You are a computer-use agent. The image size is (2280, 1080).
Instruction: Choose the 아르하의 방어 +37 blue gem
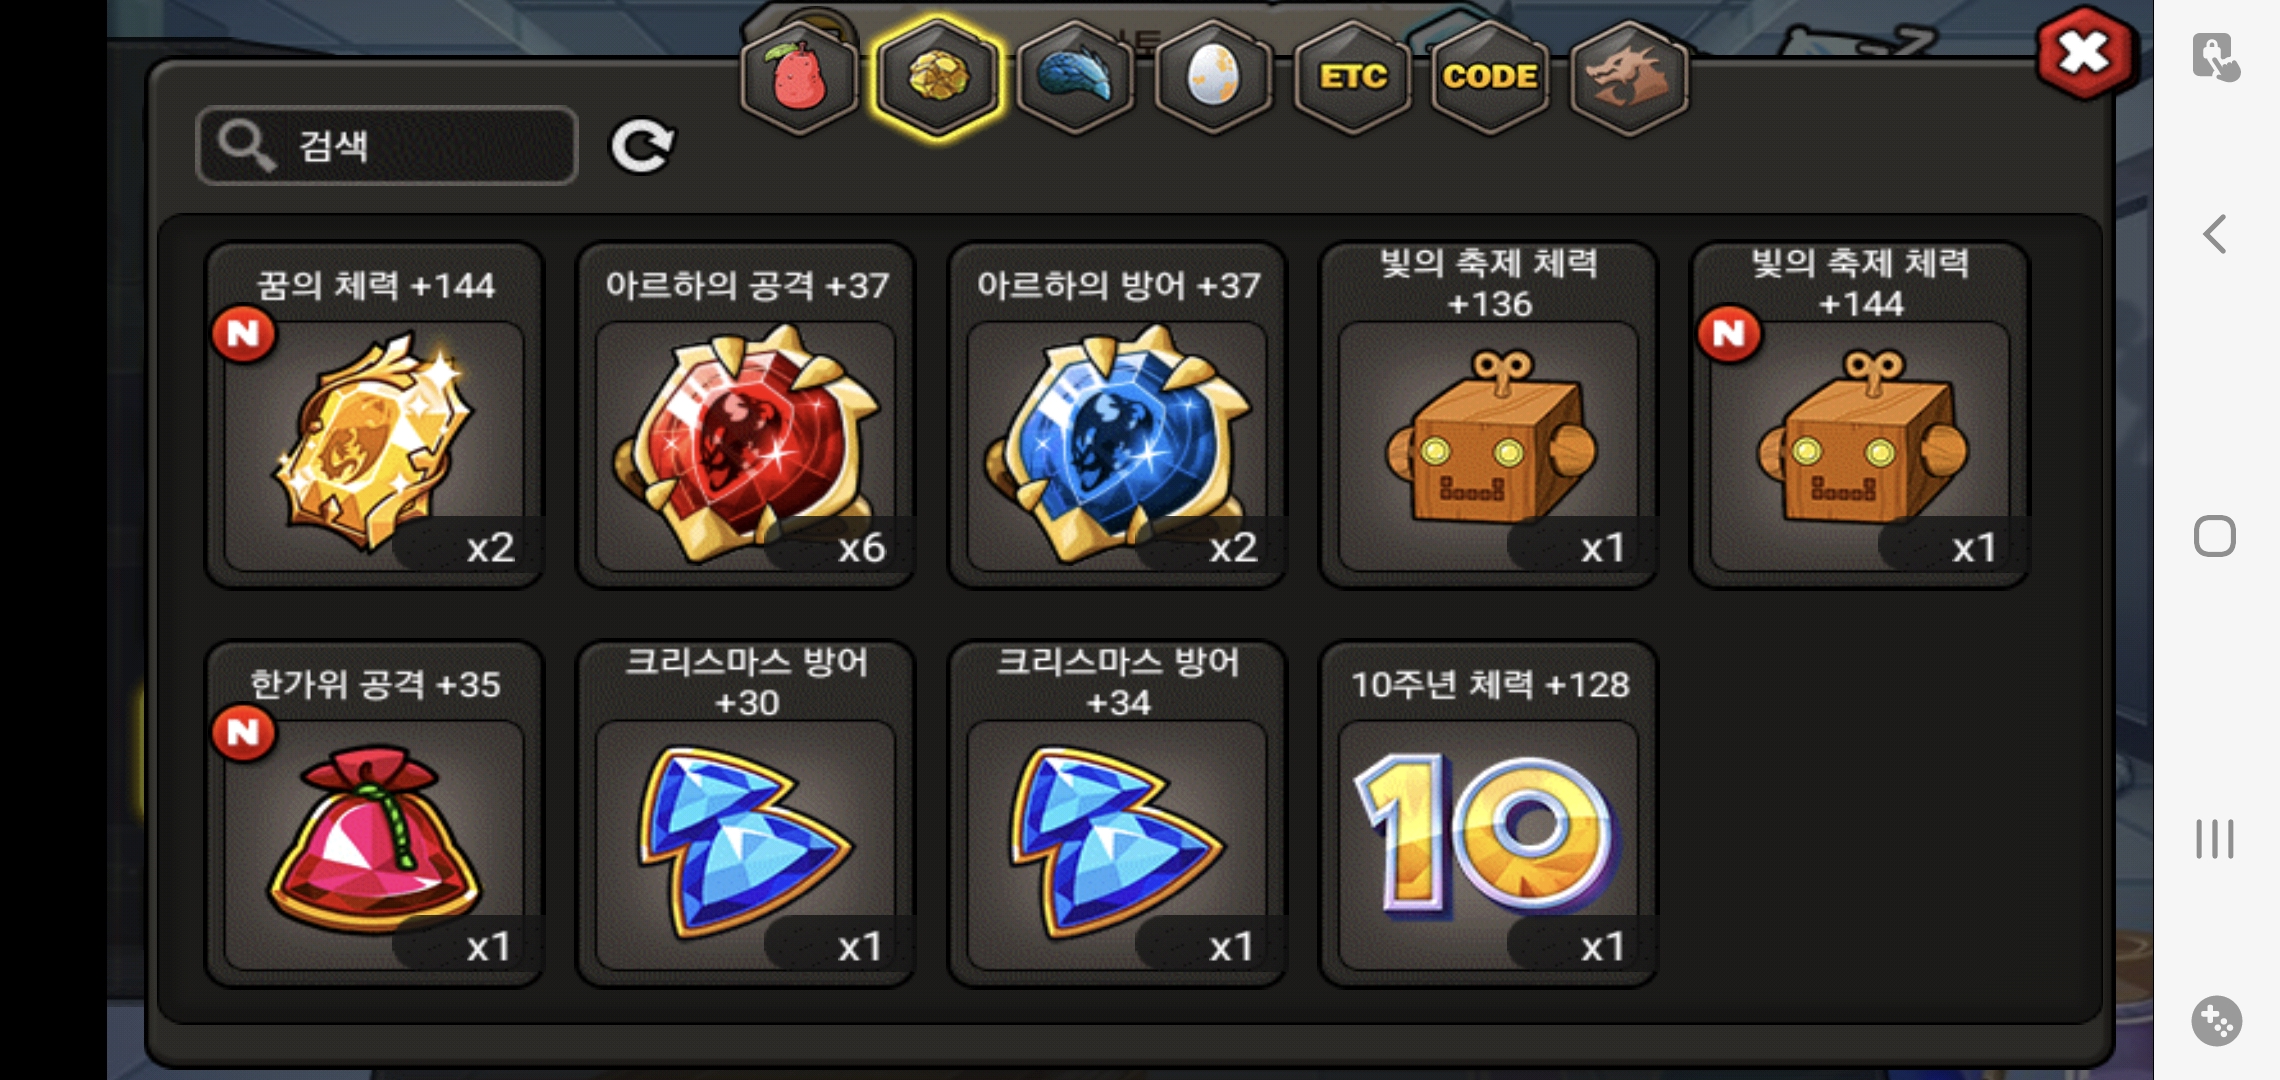1118,415
